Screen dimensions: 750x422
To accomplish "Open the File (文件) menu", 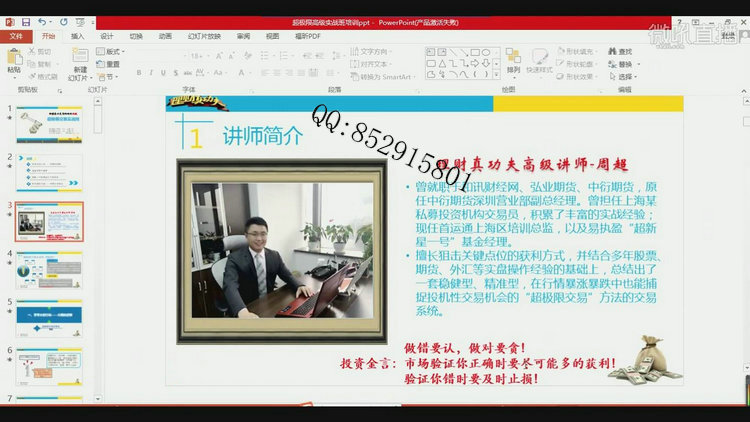I will point(15,36).
